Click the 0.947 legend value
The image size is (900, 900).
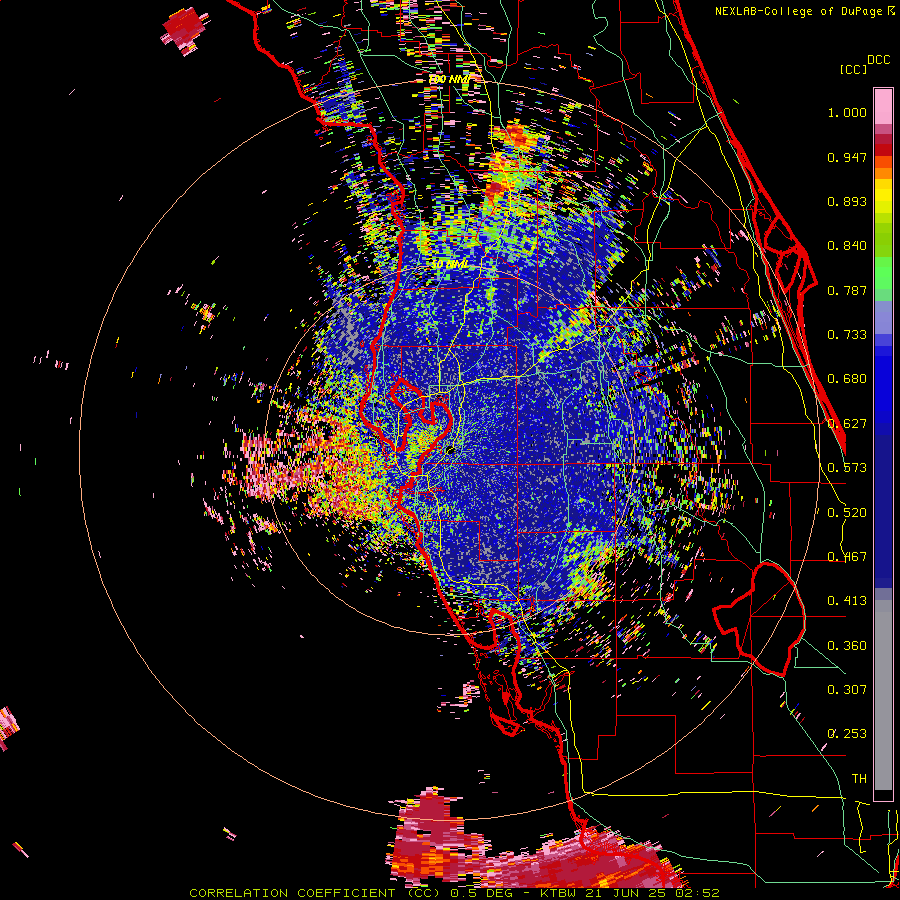pyautogui.click(x=847, y=157)
